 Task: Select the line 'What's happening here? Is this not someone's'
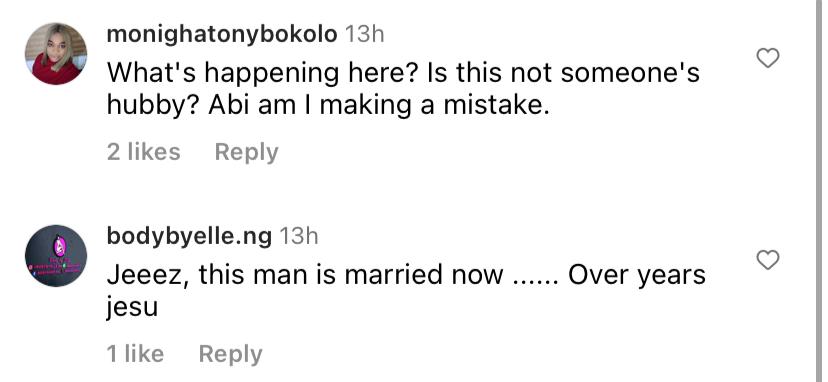[x=403, y=72]
